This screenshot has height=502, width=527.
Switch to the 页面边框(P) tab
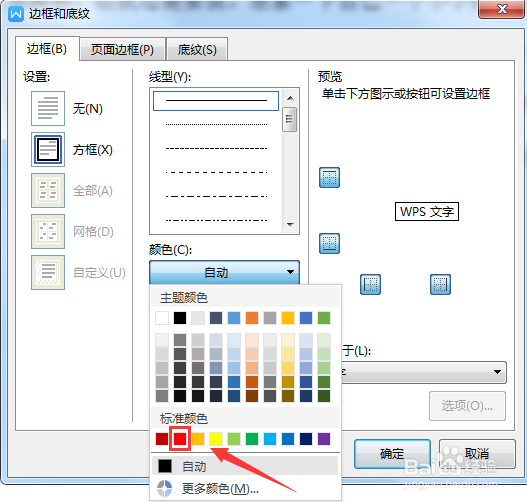pos(122,50)
